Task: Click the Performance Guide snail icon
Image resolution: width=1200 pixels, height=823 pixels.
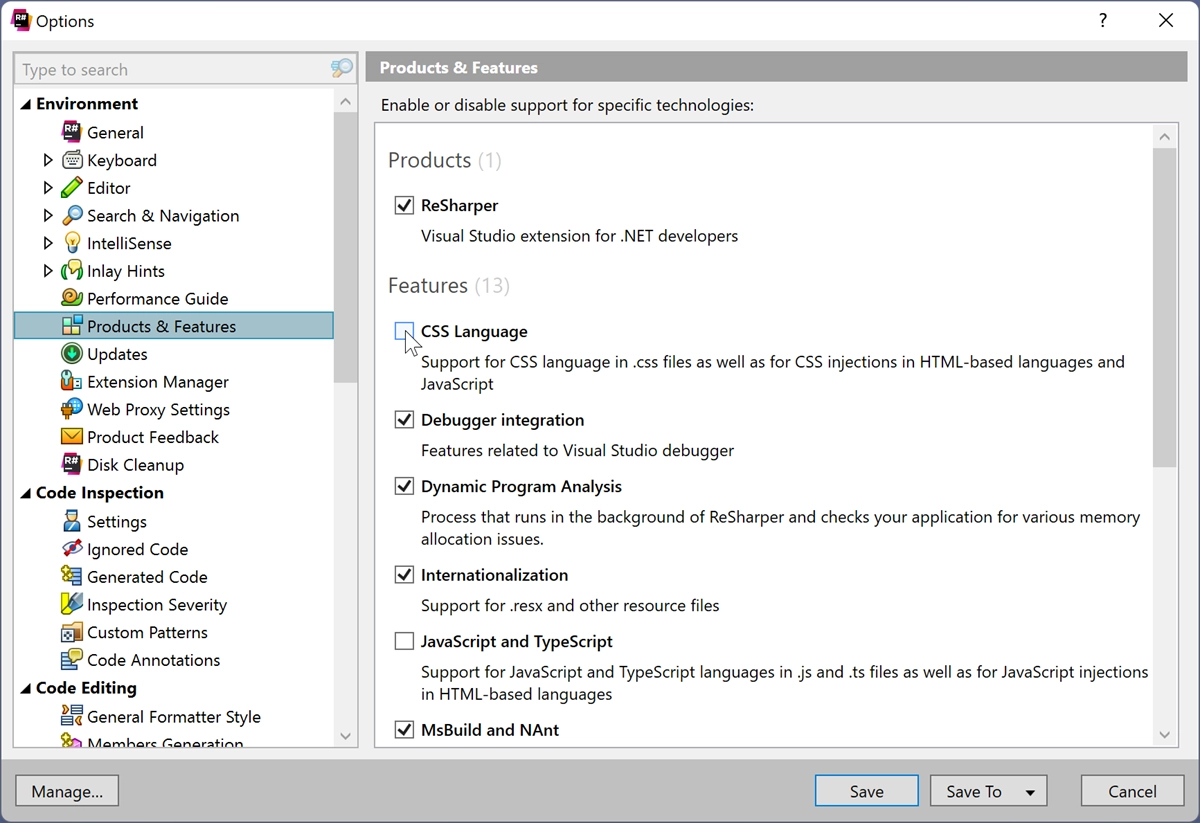Action: [72, 298]
